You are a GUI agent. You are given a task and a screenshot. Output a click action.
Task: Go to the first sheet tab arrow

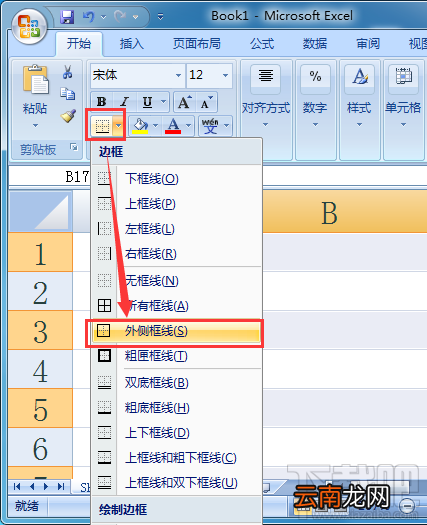tap(17, 486)
